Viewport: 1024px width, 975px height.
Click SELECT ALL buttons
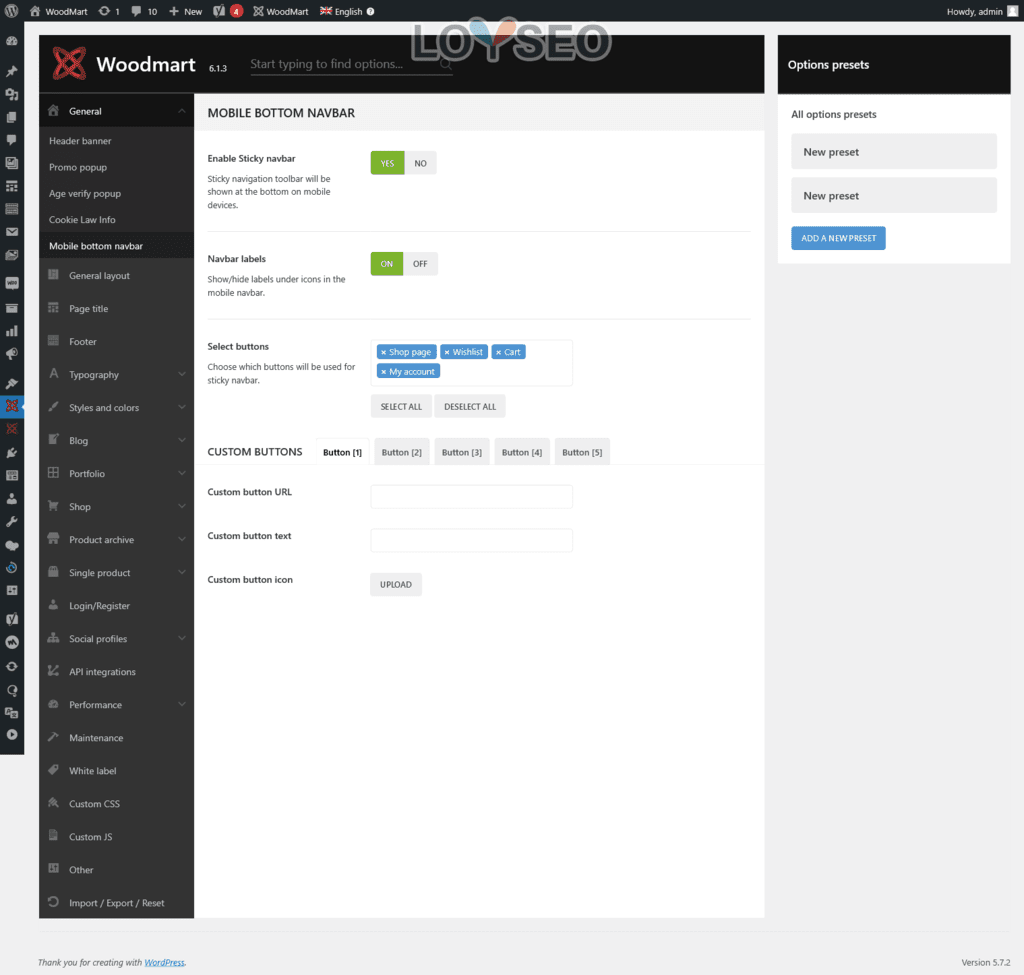pyautogui.click(x=401, y=406)
